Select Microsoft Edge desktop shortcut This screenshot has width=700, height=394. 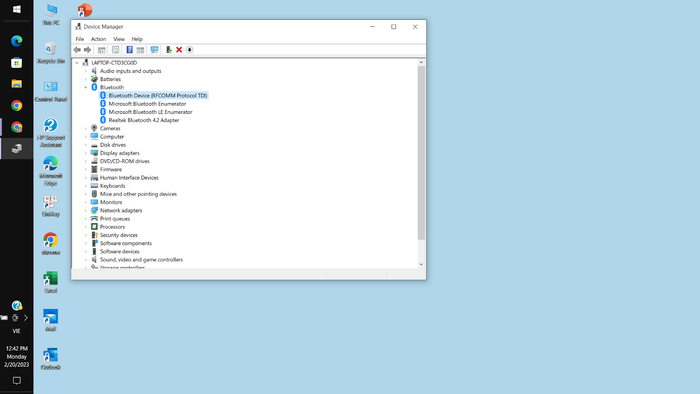(51, 171)
